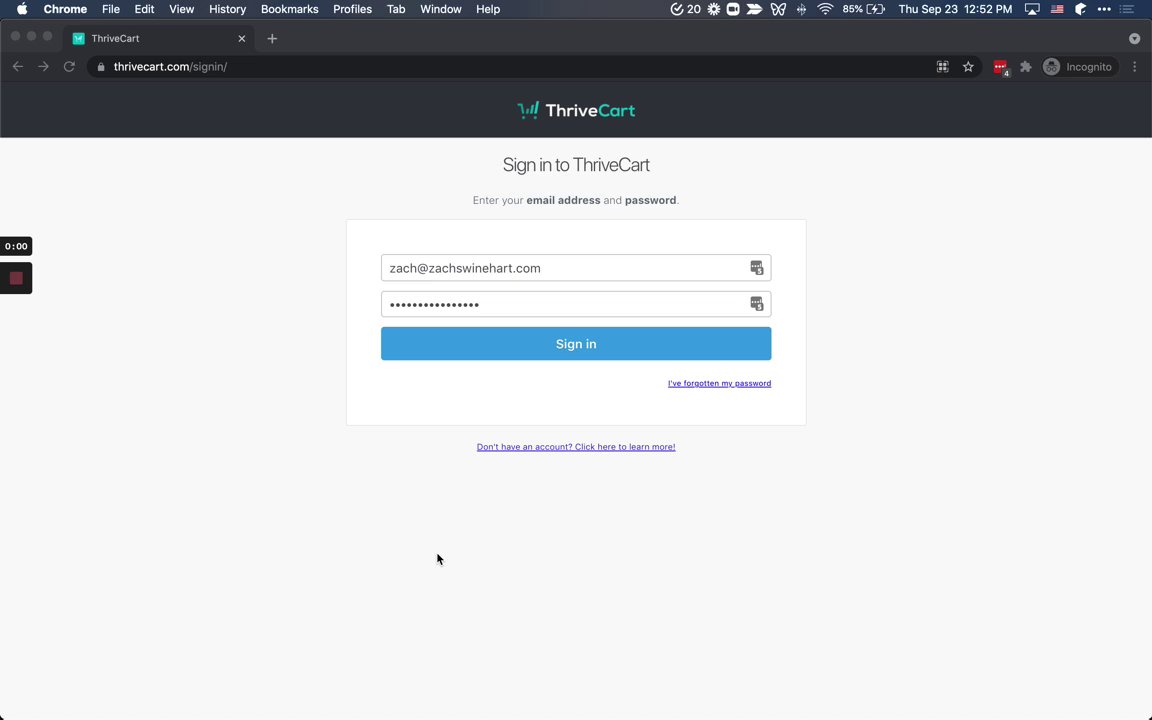Click the ThriveCart logo in header

coord(576,110)
